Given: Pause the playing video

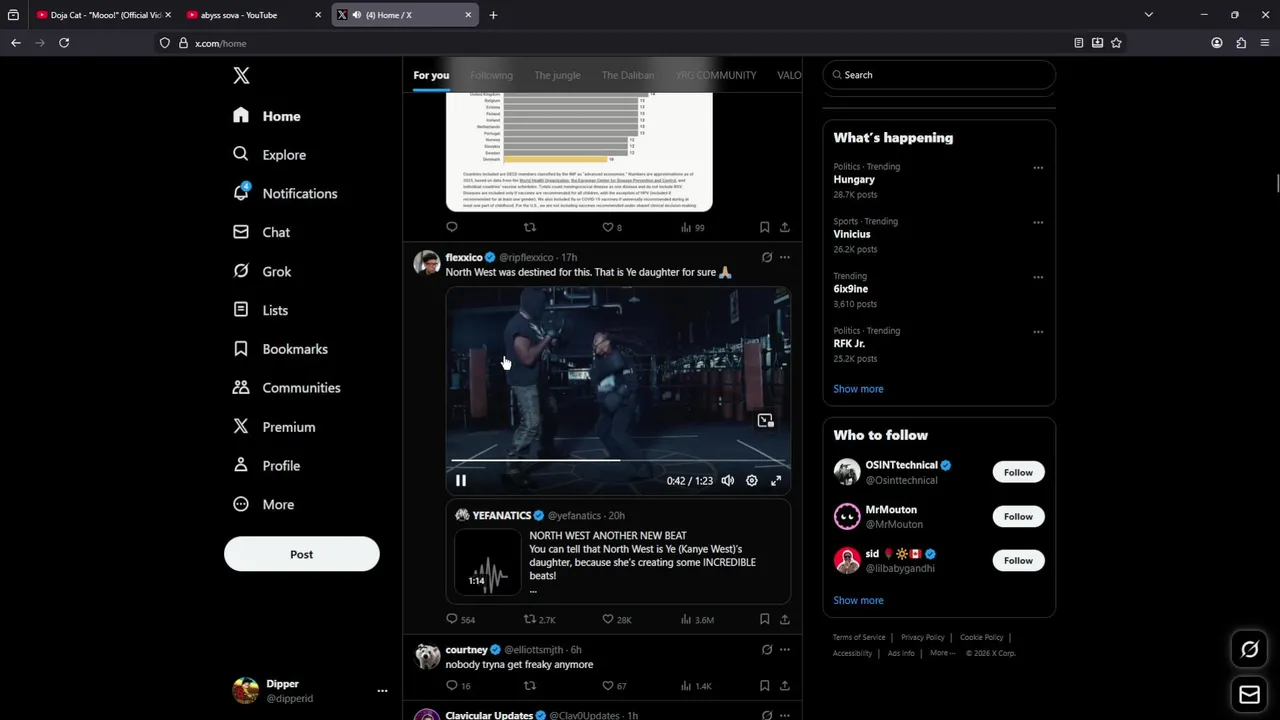Looking at the screenshot, I should 461,481.
